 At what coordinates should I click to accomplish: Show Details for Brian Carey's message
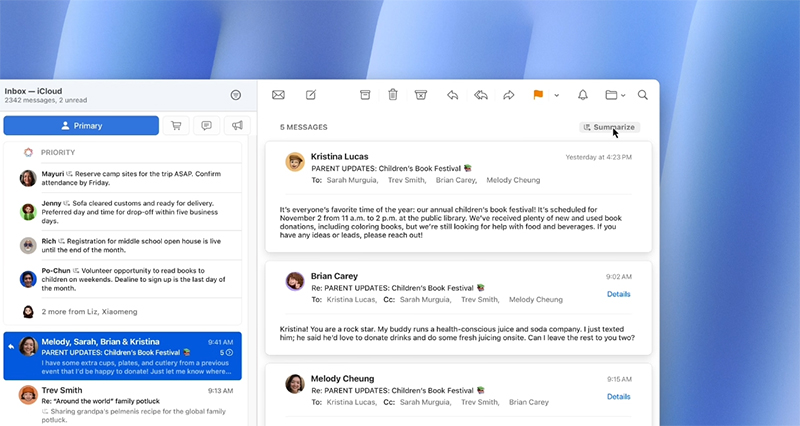(x=618, y=294)
